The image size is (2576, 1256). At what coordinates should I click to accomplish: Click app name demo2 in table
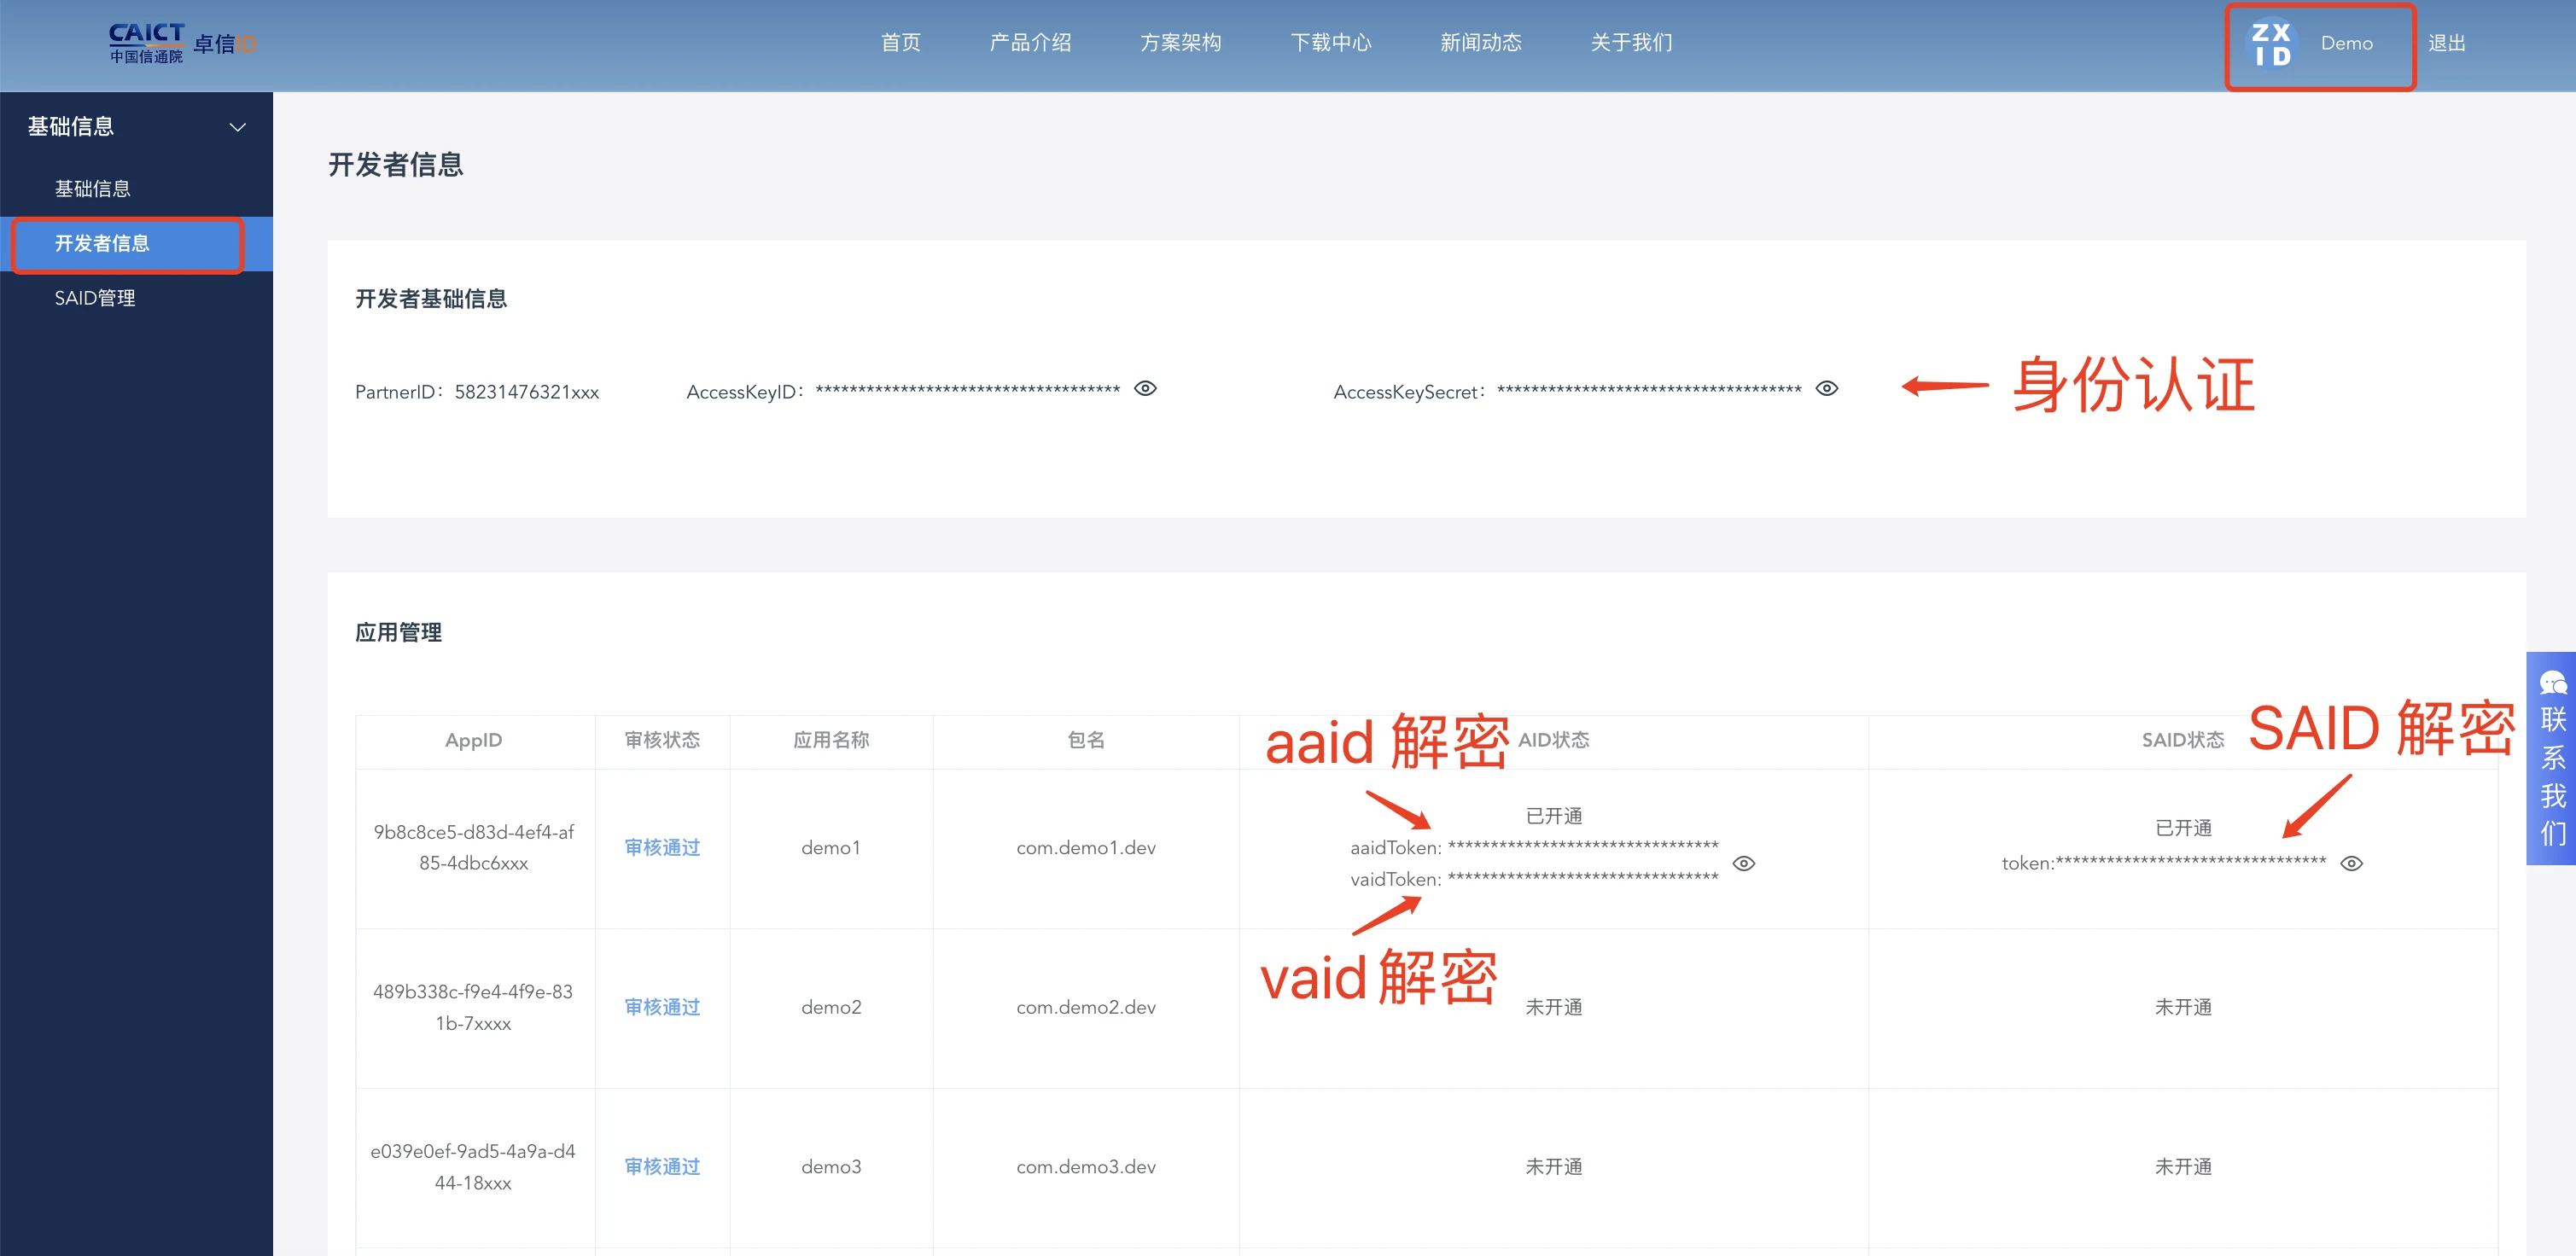point(831,1008)
